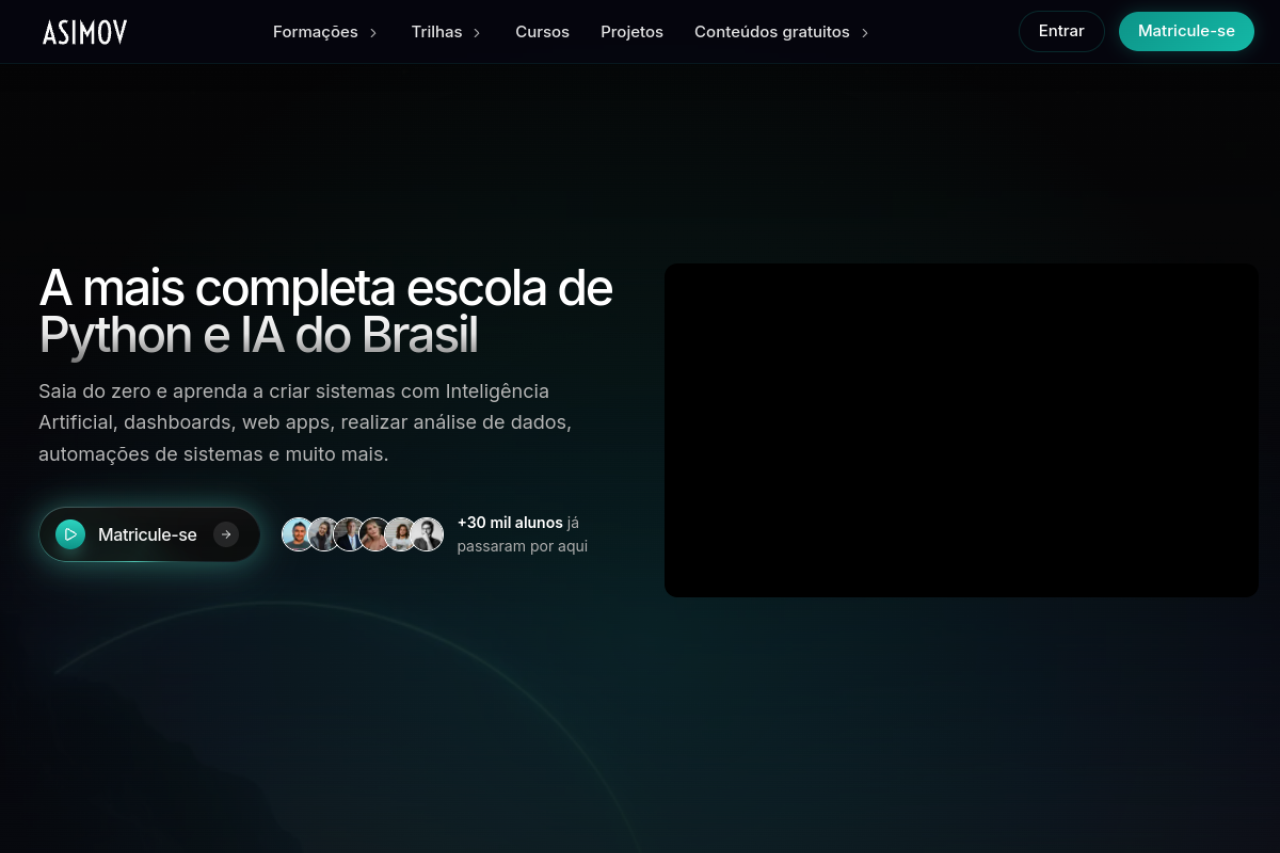Open the Trilhas dropdown chevron
Screen dimensions: 1280x853
click(477, 32)
